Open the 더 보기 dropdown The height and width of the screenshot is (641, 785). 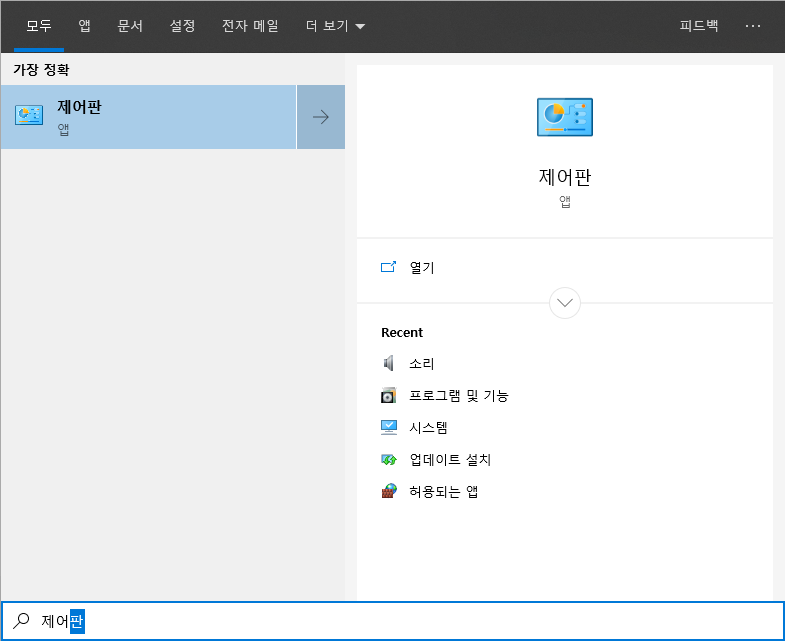click(335, 26)
